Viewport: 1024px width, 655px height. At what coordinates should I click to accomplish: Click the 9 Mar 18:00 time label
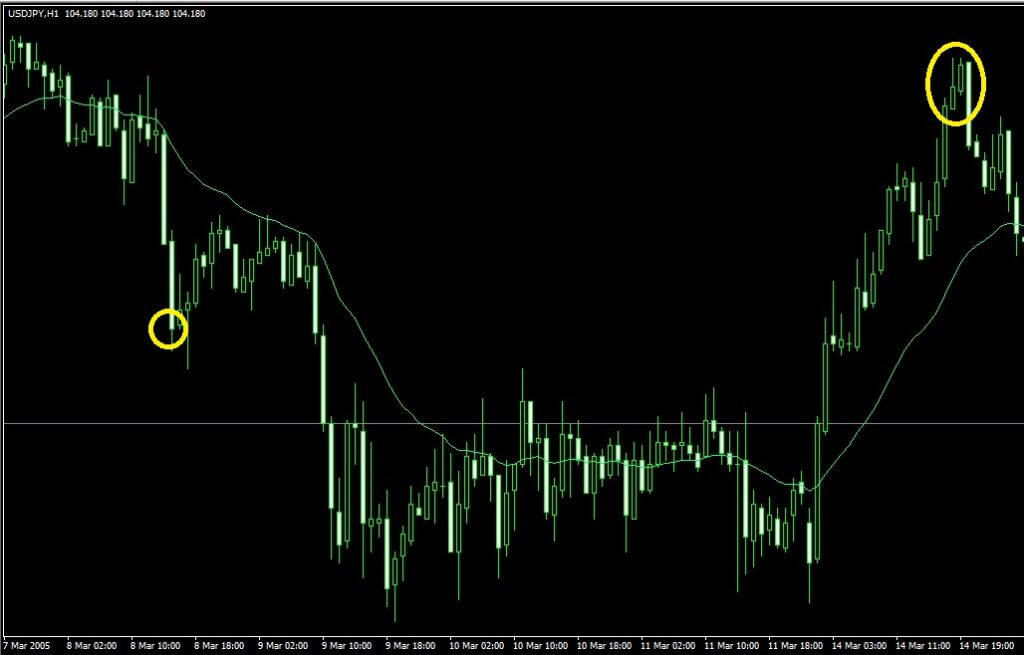tap(411, 646)
